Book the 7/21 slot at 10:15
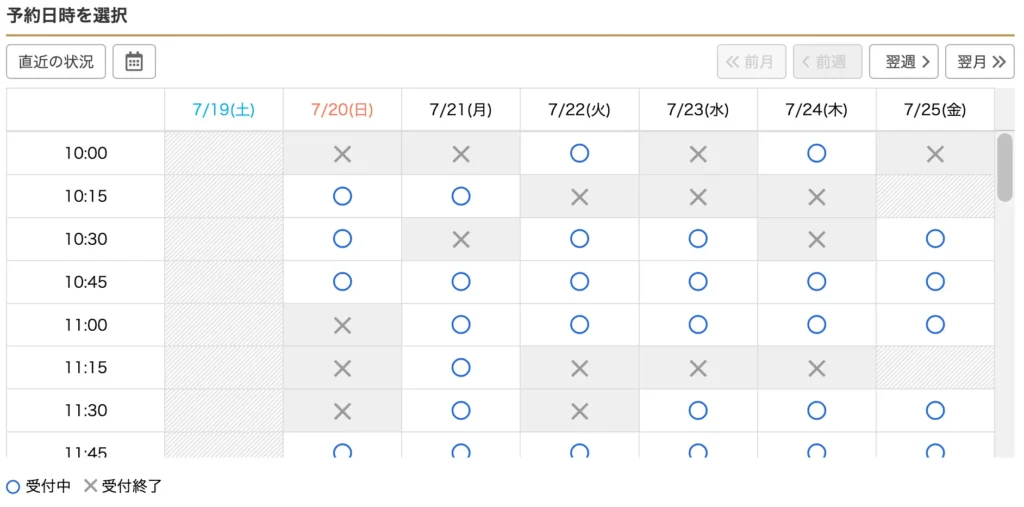1024x507 pixels. tap(461, 196)
